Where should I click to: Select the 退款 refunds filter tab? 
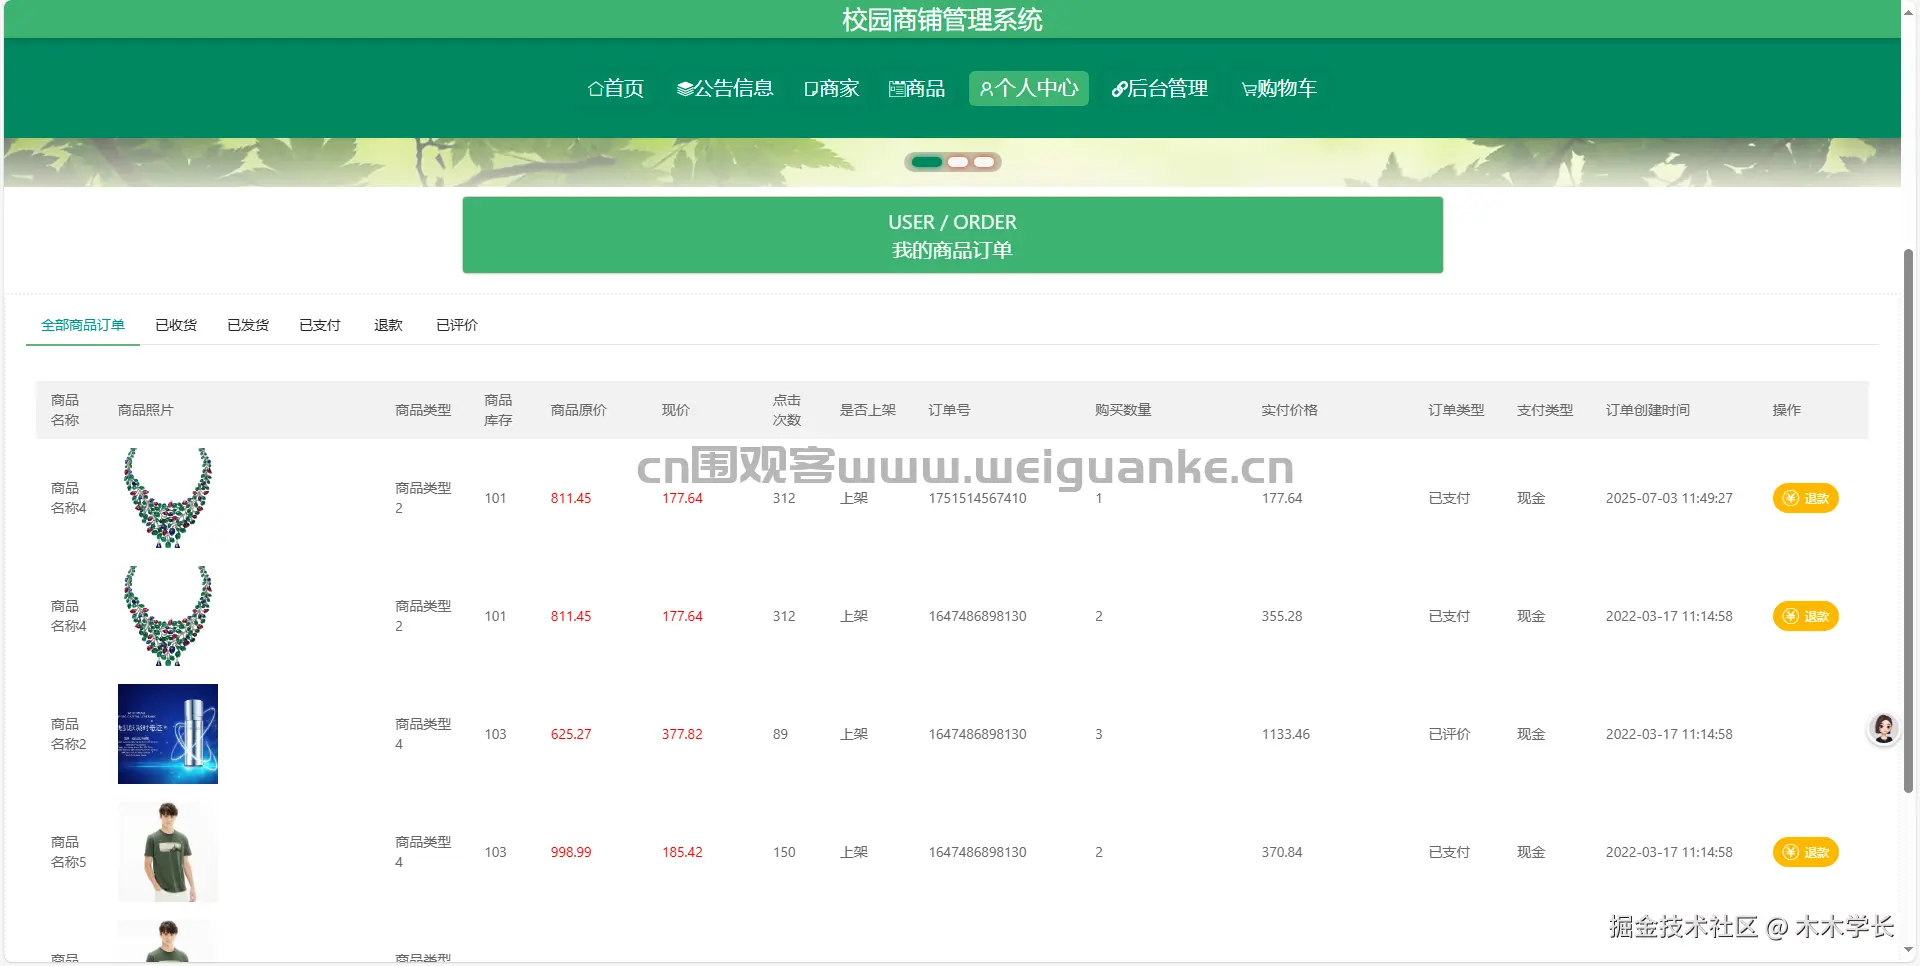tap(388, 325)
